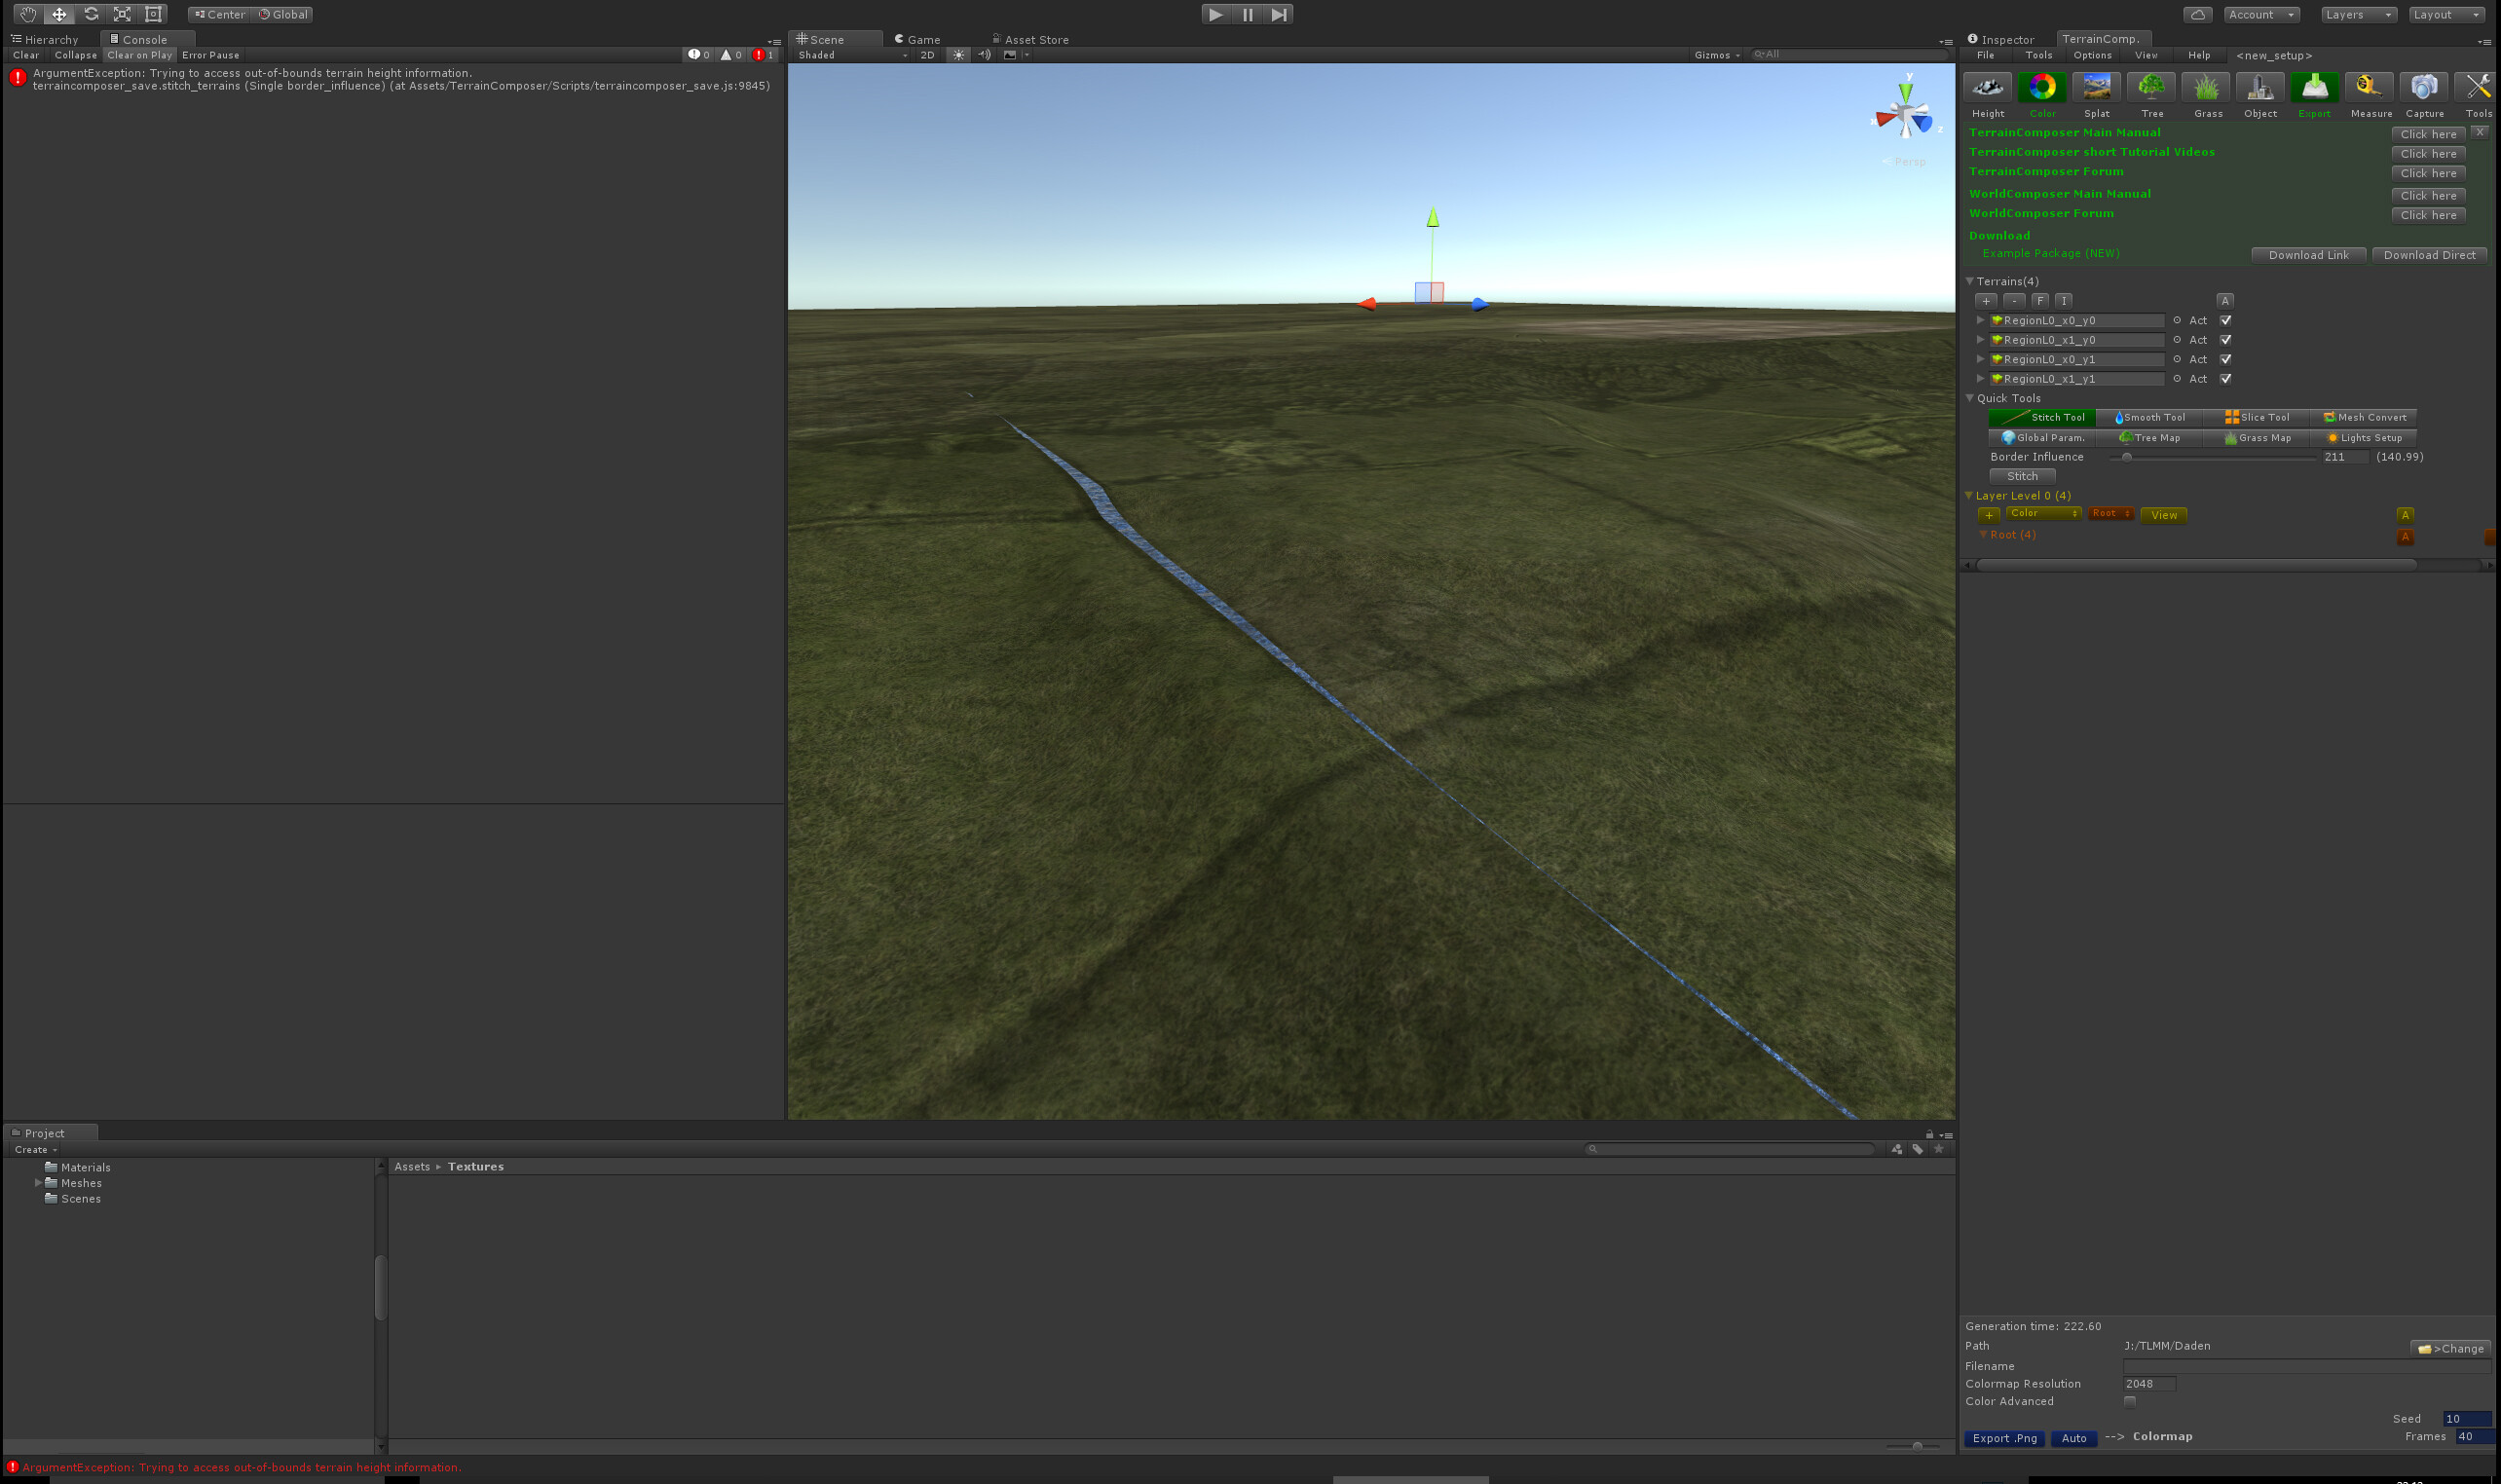Select the Measure tape icon
The height and width of the screenshot is (1484, 2501).
point(2369,87)
